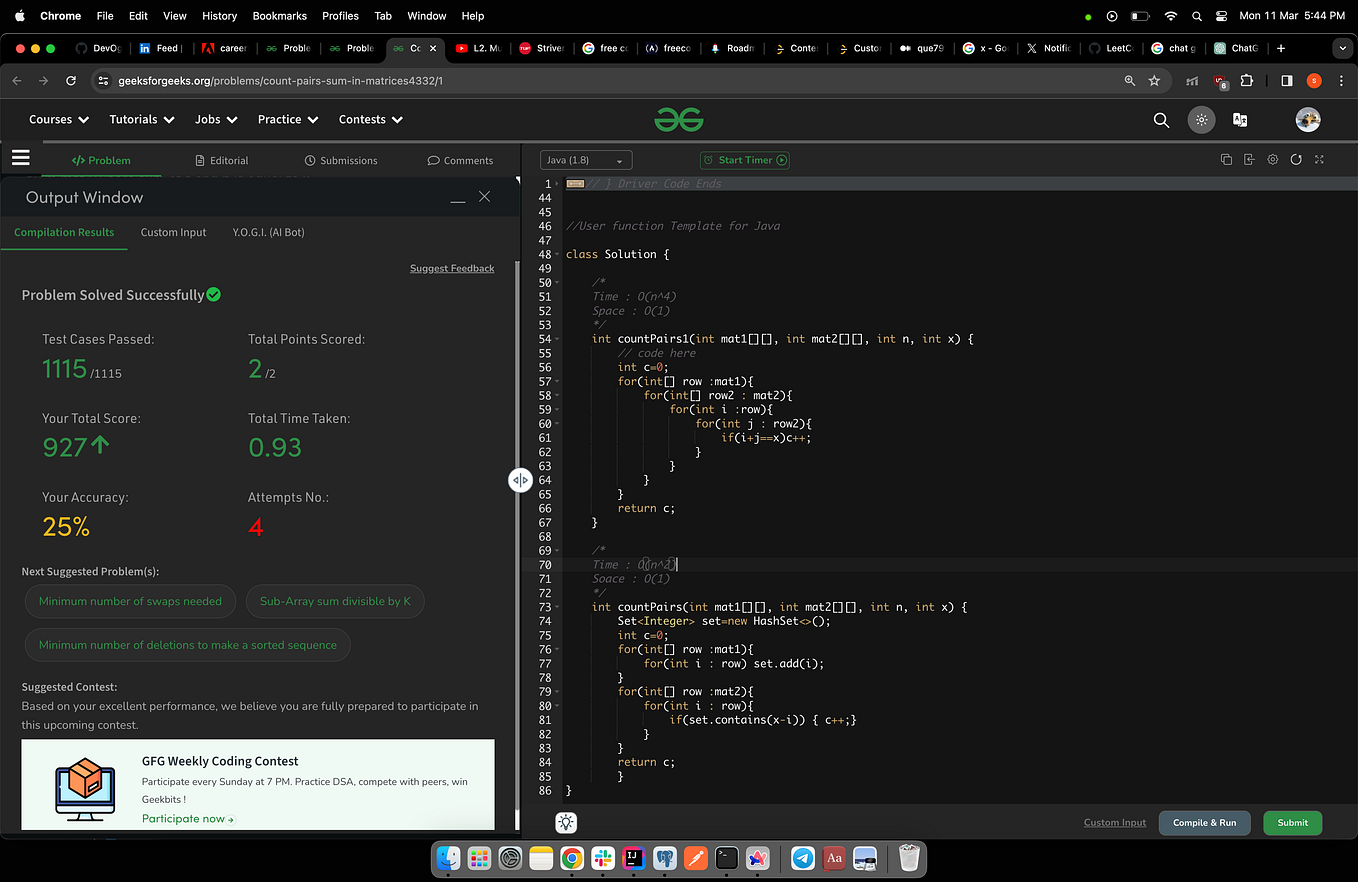Submit the solution
The image size is (1358, 882).
(1292, 822)
